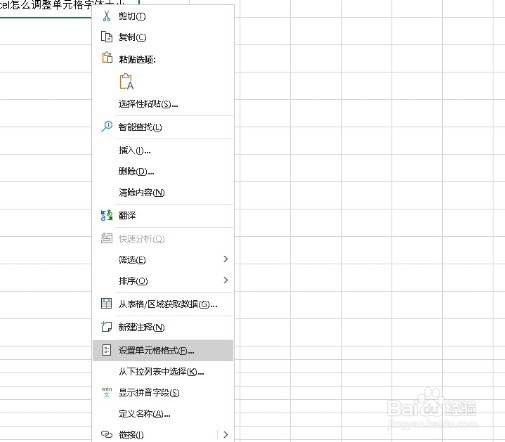
Task: Open 排序(O) menu entry
Action: [x=163, y=280]
